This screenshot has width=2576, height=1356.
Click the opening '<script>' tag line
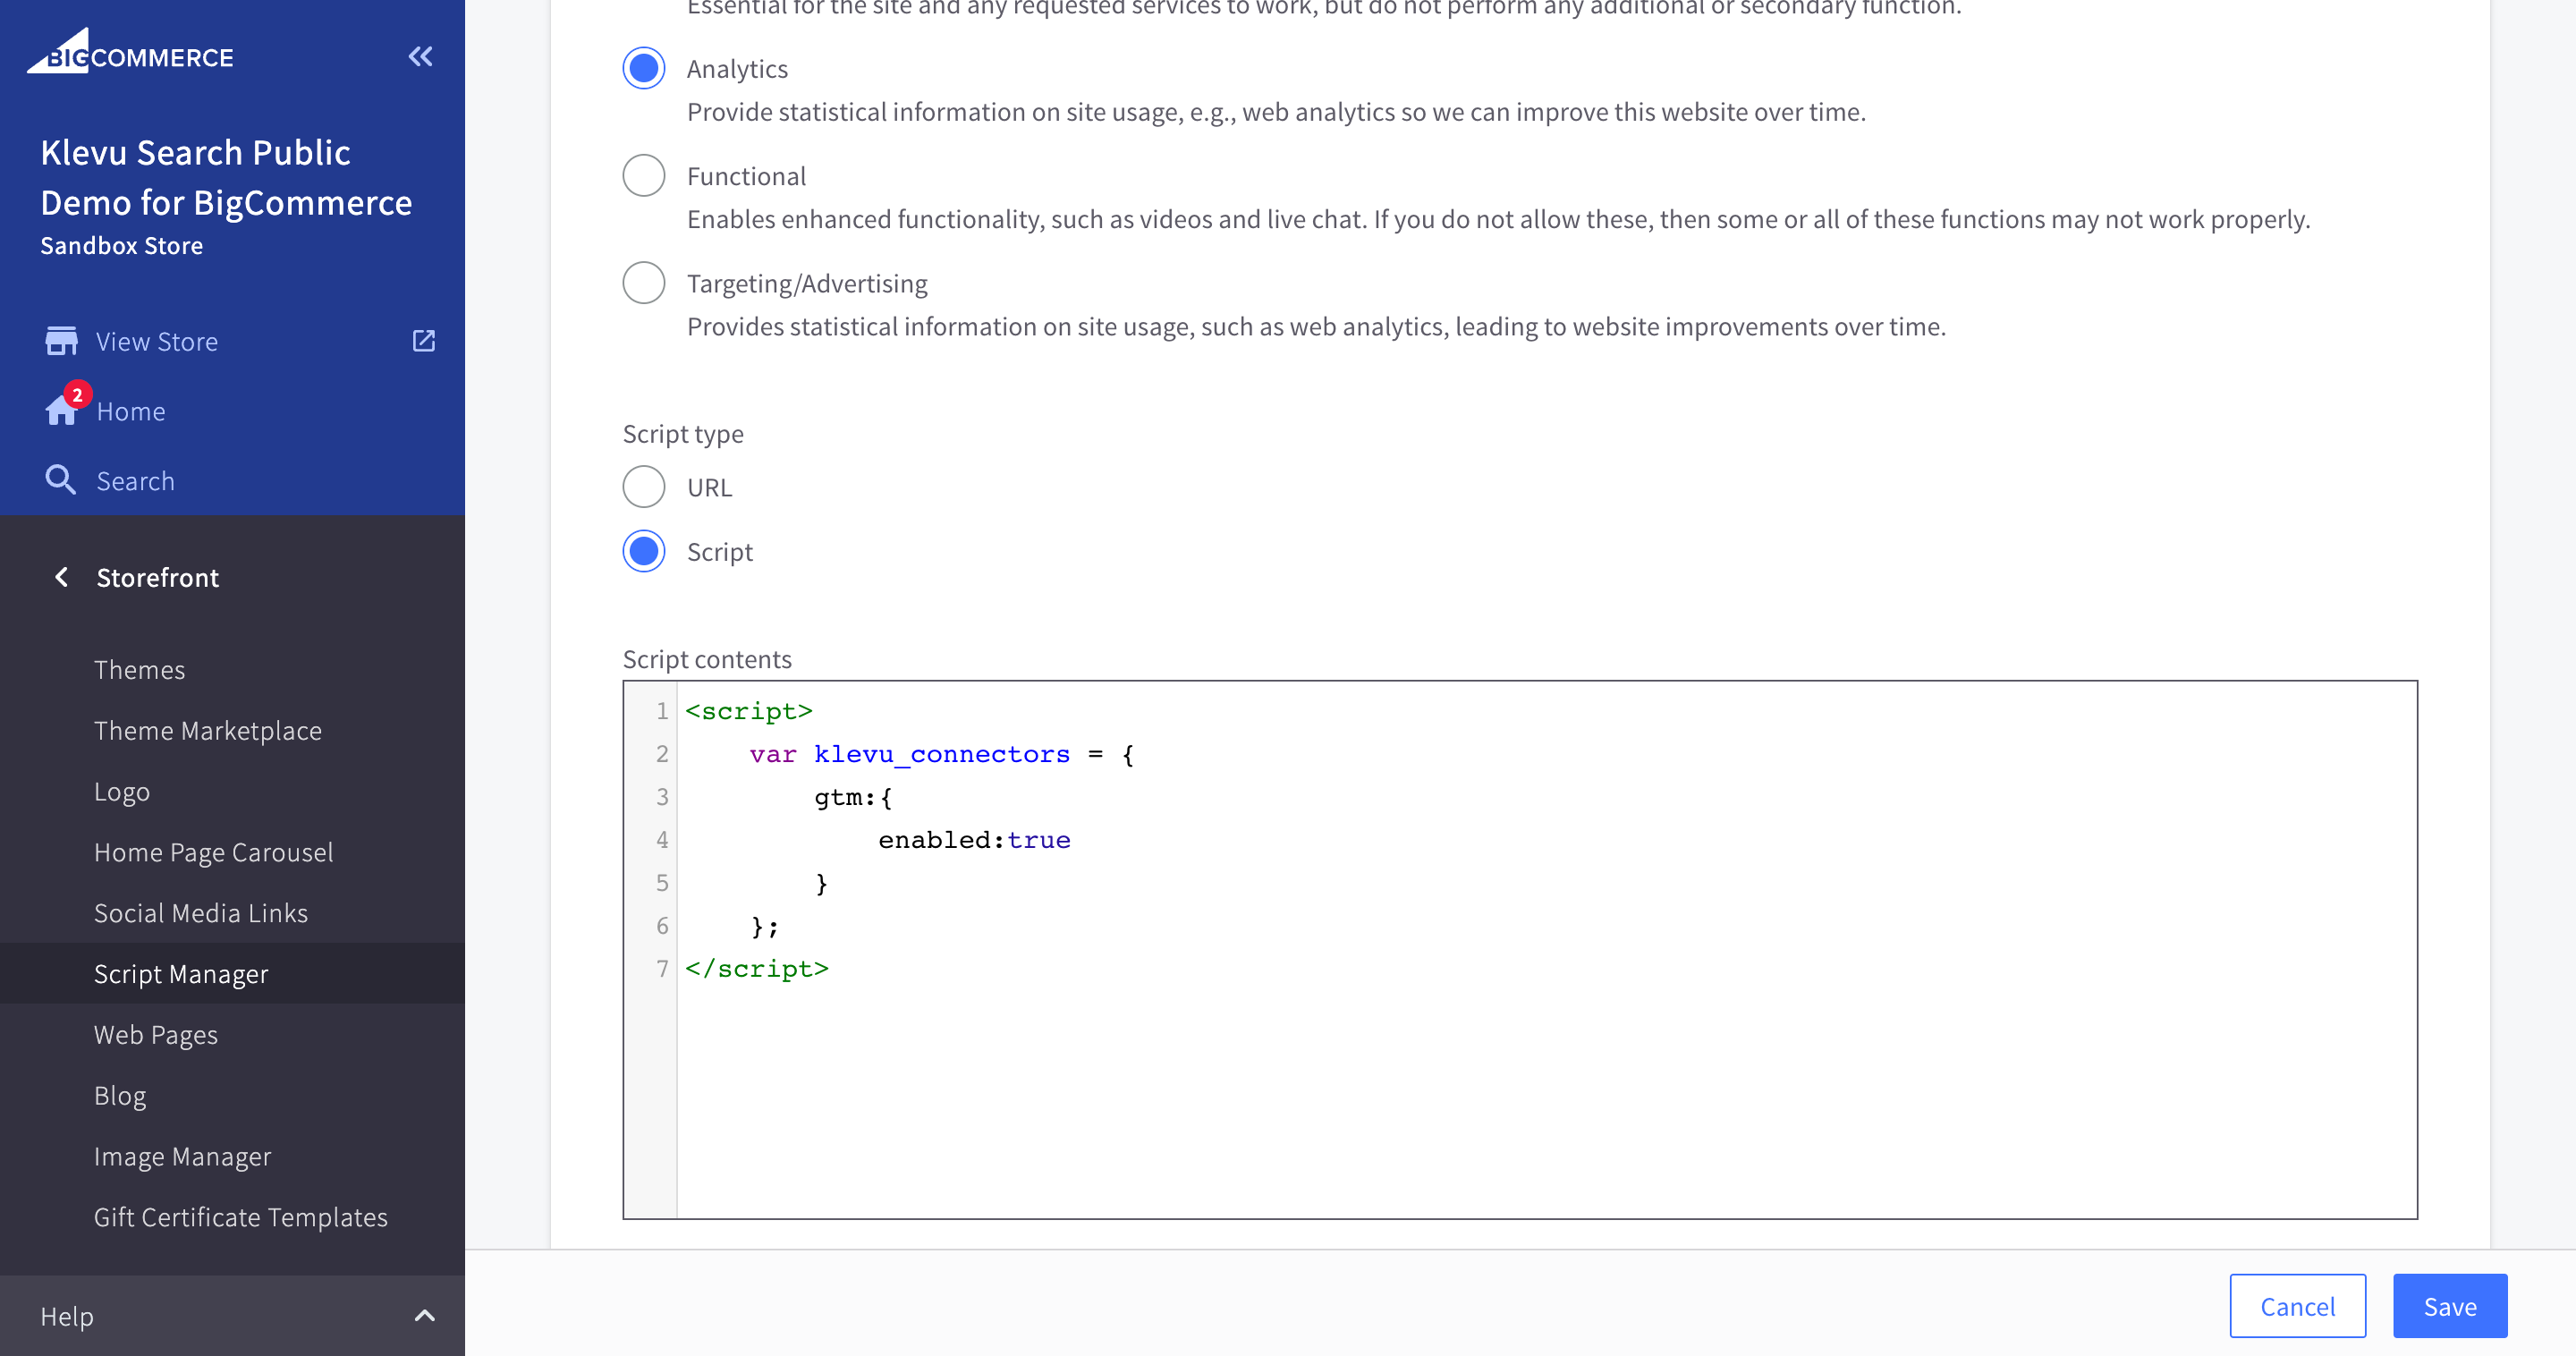click(x=748, y=711)
